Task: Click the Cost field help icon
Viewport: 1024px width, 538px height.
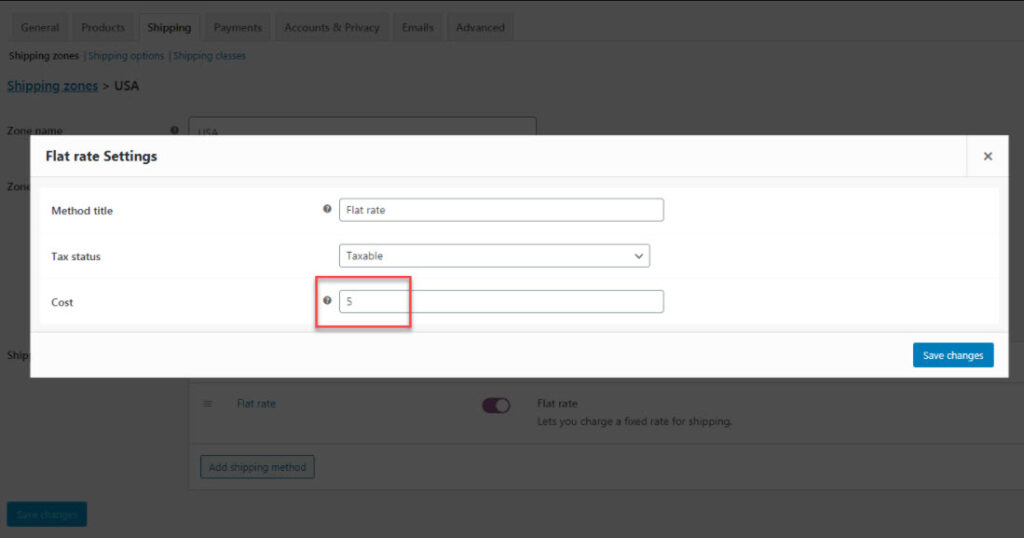Action: pos(327,301)
